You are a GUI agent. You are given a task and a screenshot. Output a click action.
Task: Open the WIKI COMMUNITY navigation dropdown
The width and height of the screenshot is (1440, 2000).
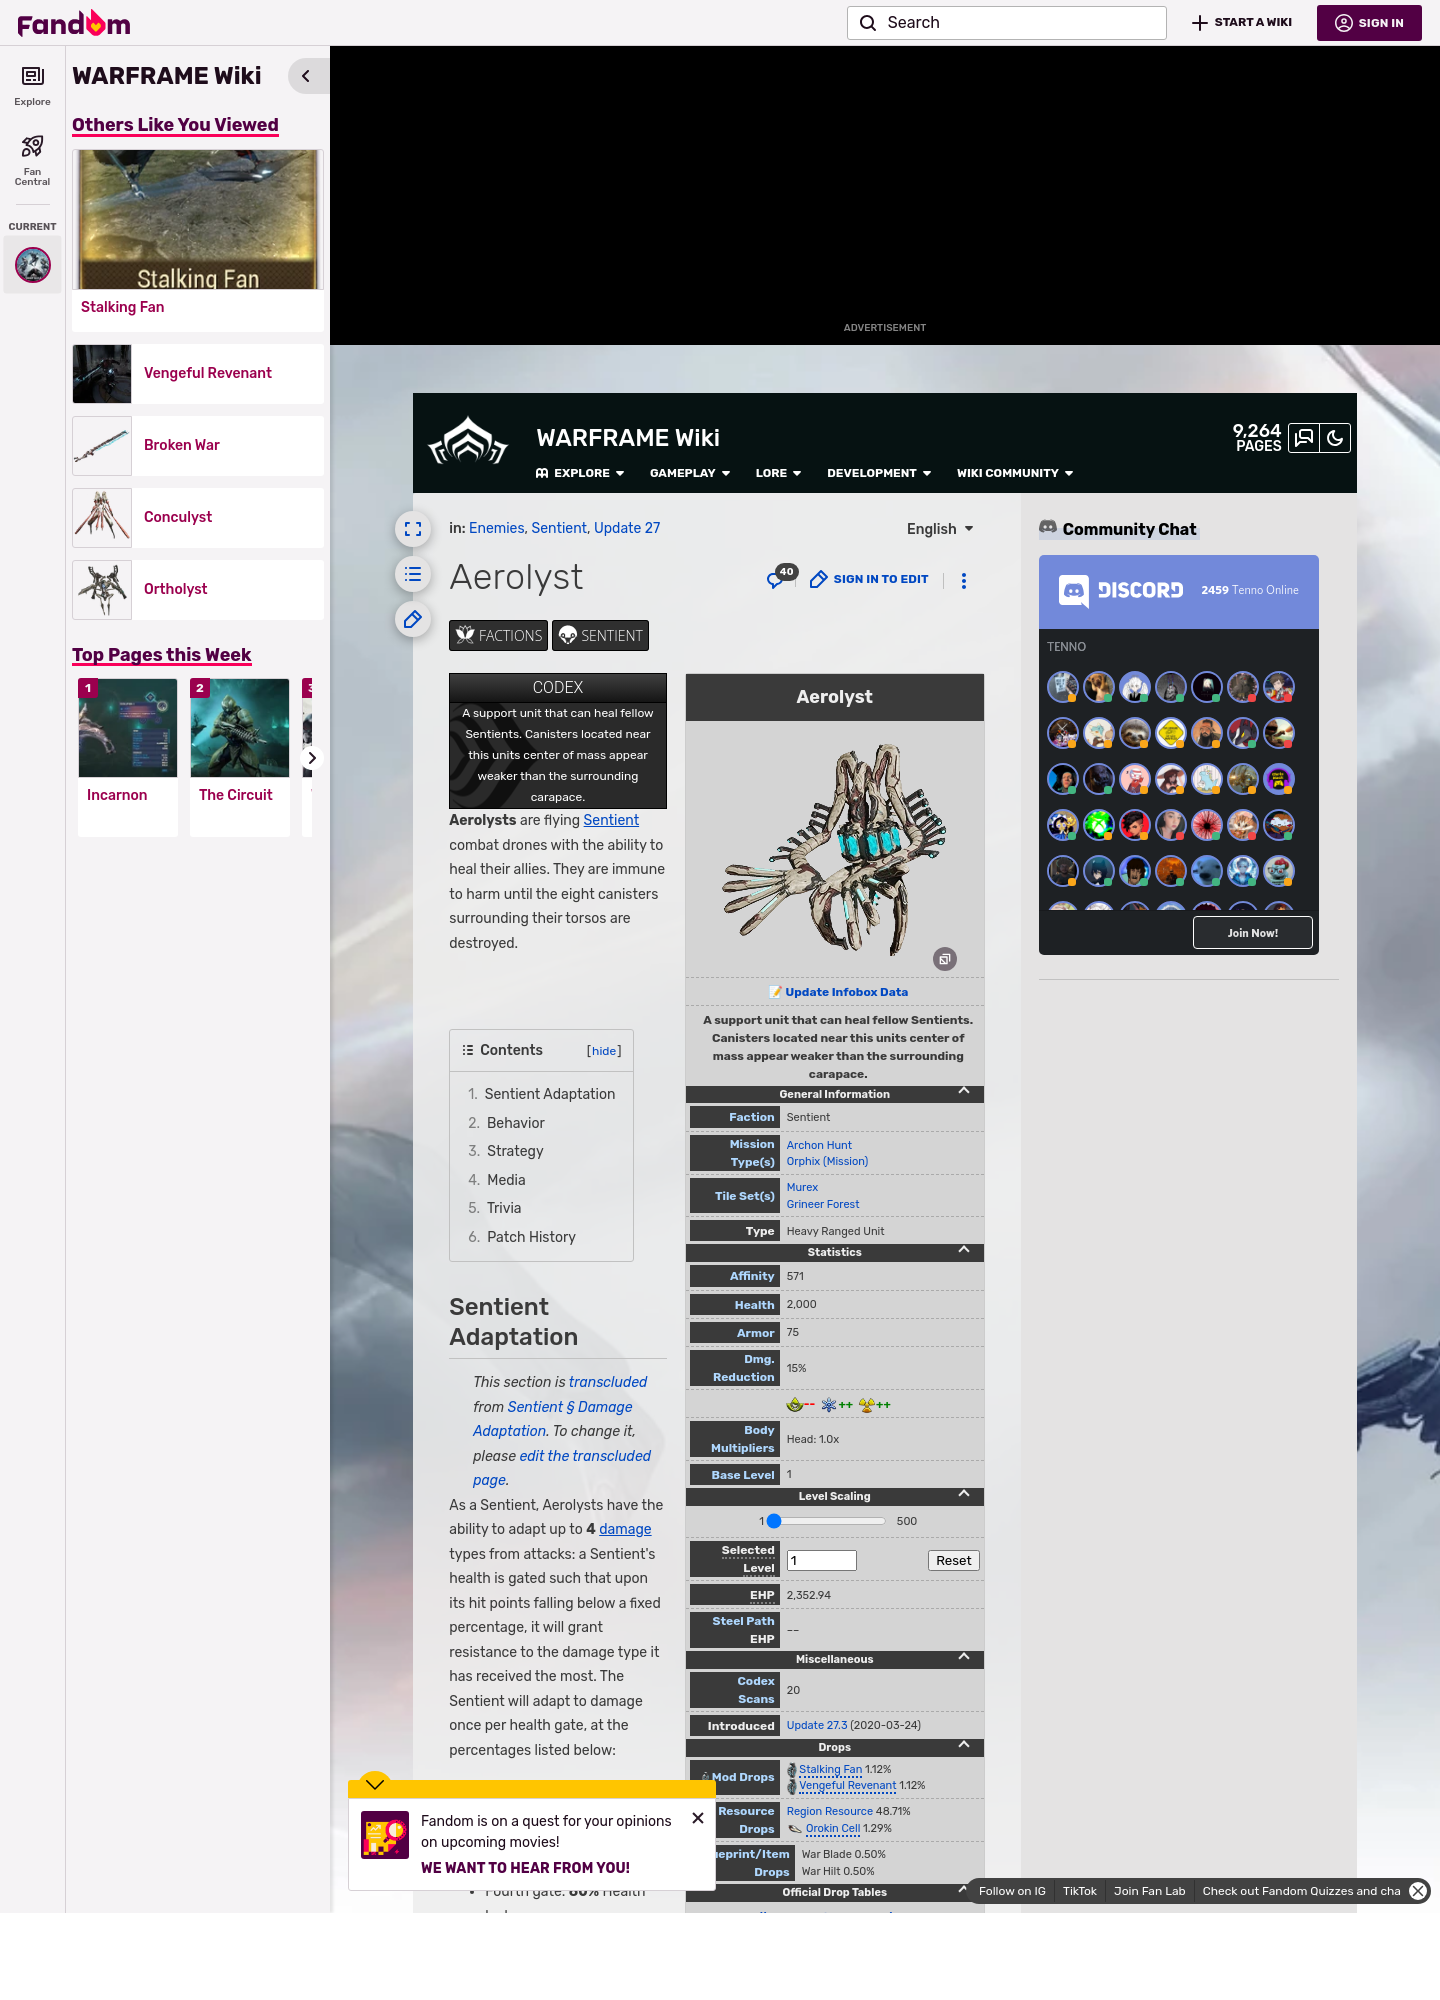click(x=1015, y=473)
